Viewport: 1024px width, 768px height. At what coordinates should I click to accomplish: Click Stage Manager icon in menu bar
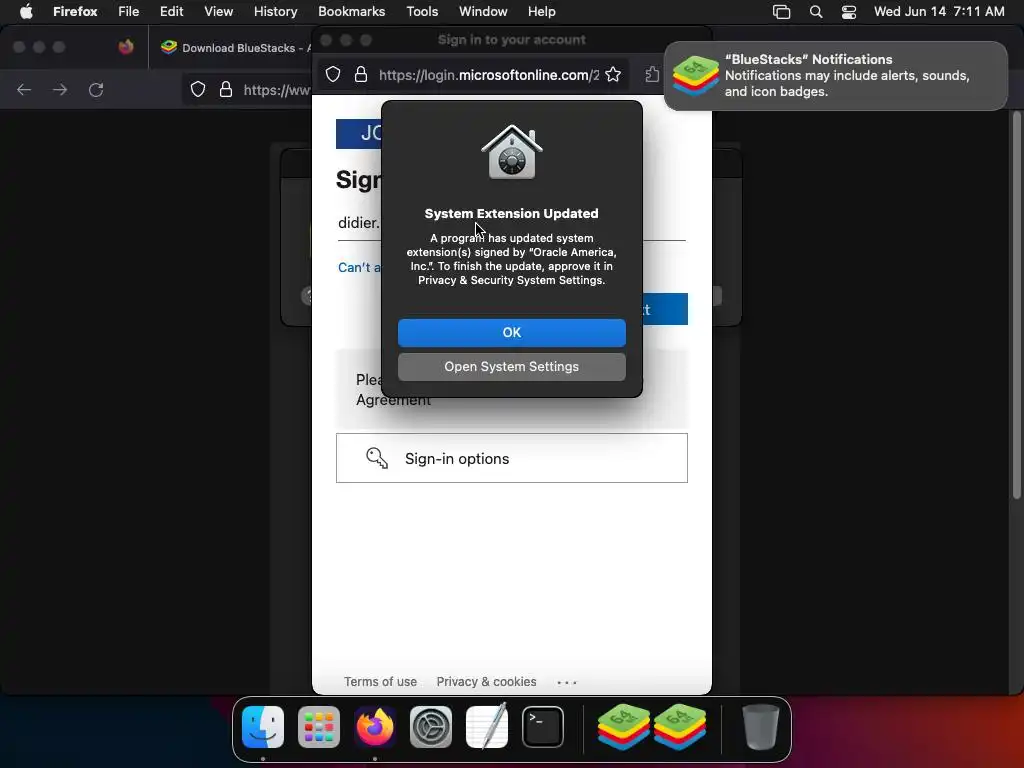pos(781,12)
